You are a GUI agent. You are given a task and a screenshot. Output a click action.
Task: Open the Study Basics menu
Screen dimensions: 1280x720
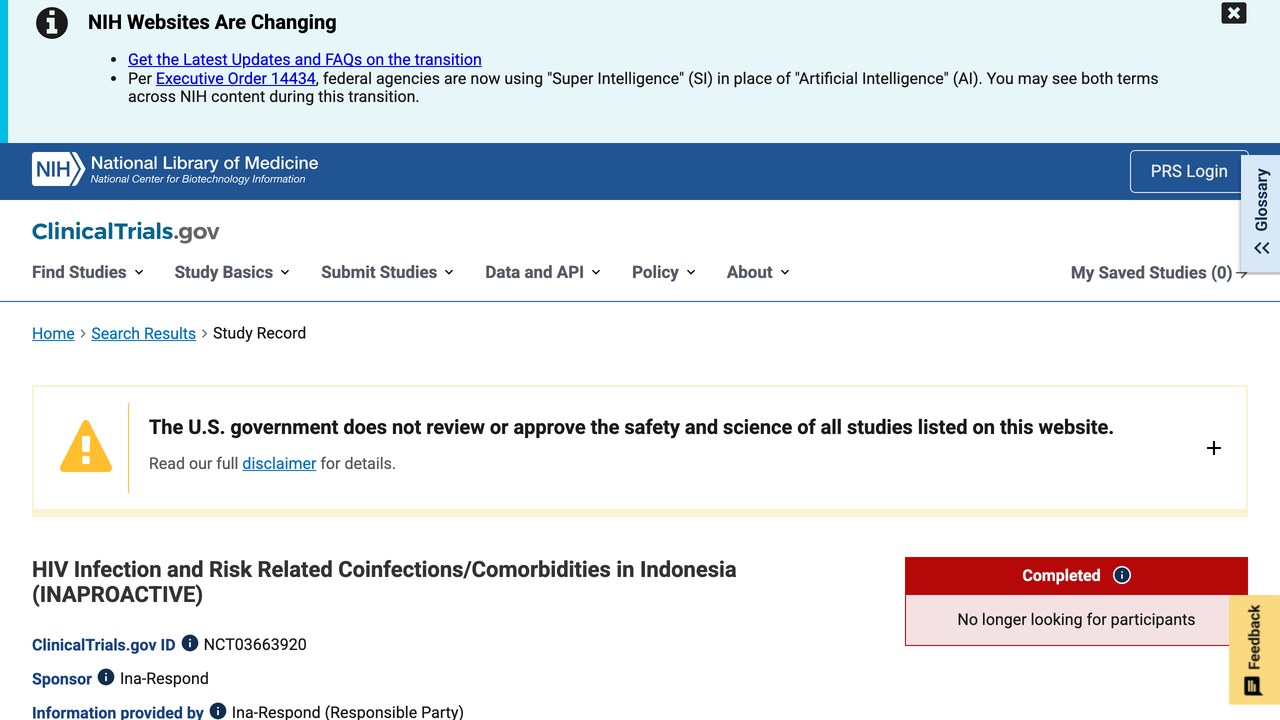click(232, 272)
